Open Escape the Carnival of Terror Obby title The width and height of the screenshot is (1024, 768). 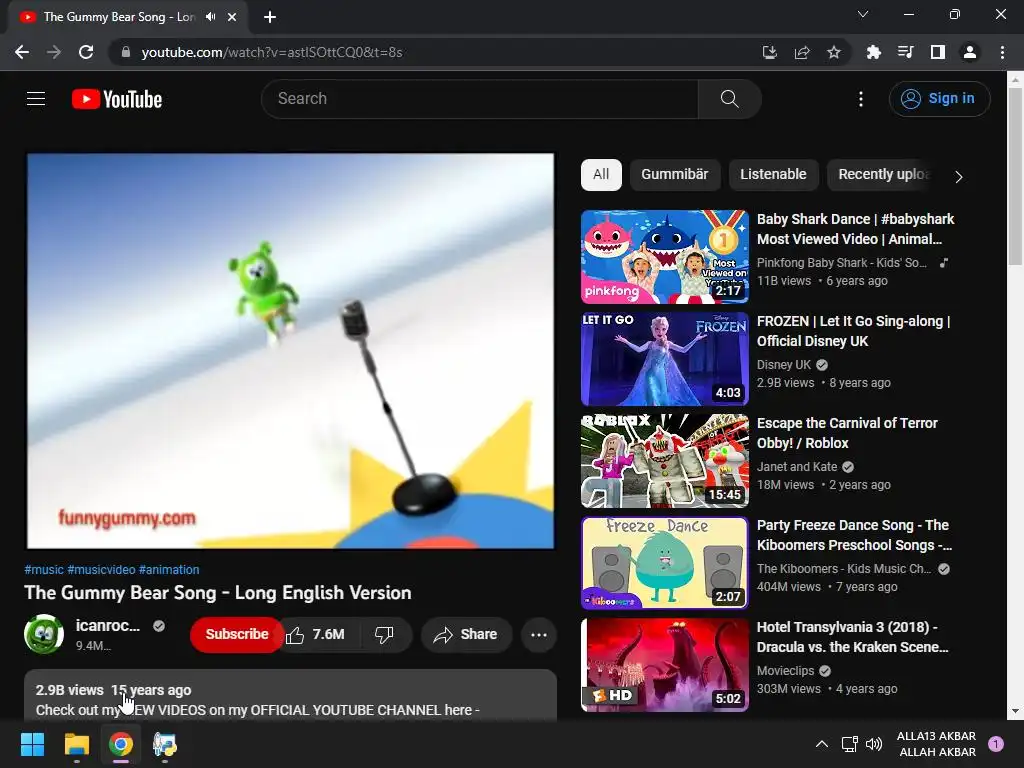pyautogui.click(x=847, y=433)
